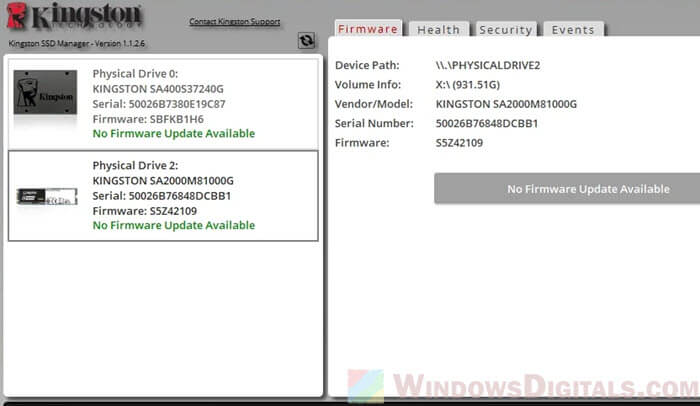The height and width of the screenshot is (406, 700).
Task: Click Firmware: SBFKB1H6 text
Action: 148,119
